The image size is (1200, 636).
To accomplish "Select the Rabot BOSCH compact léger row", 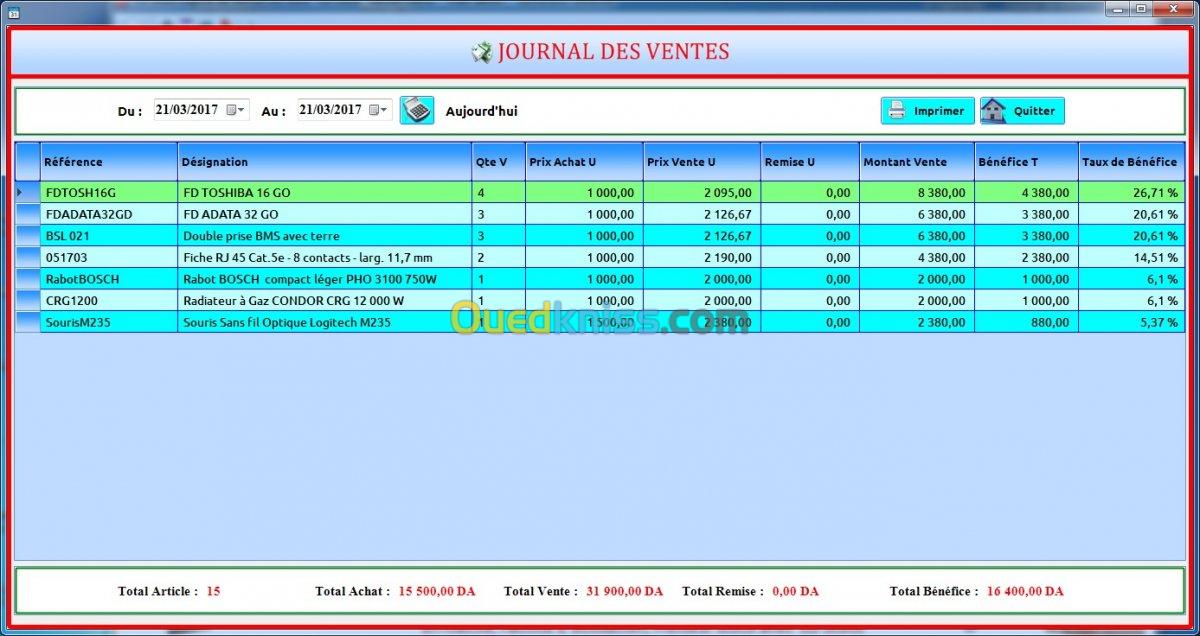I will (600, 279).
